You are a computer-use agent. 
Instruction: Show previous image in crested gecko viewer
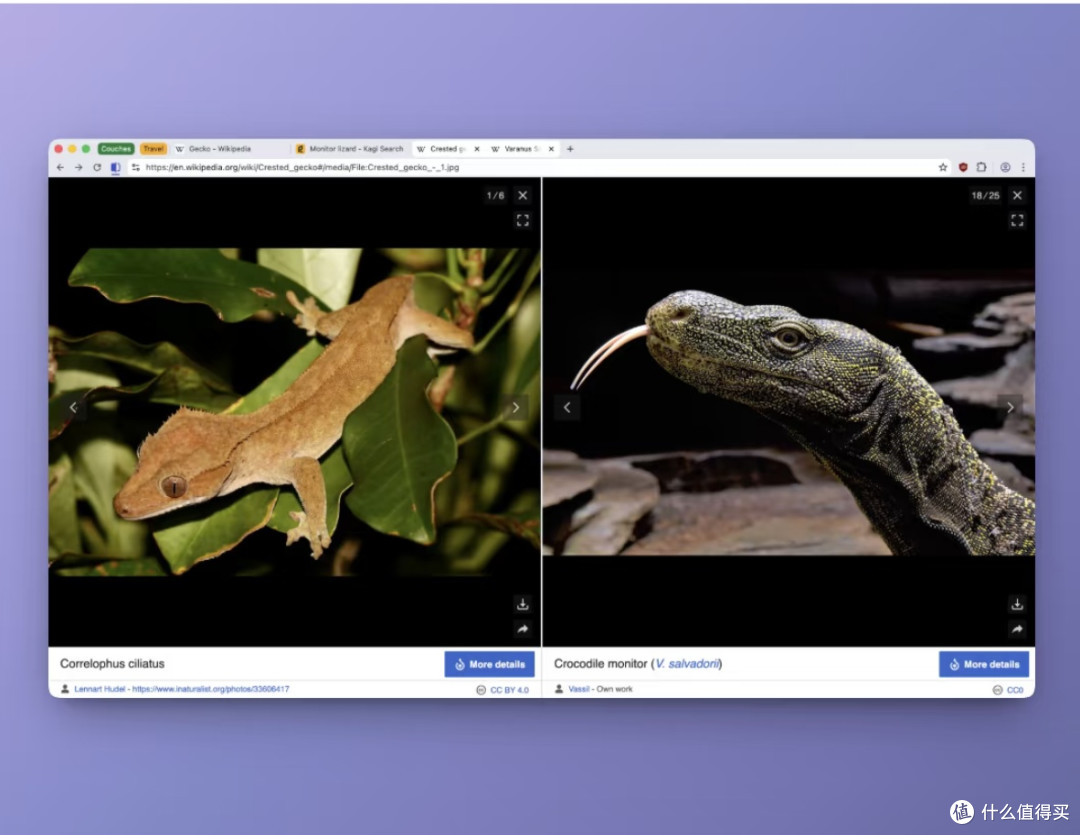point(73,408)
